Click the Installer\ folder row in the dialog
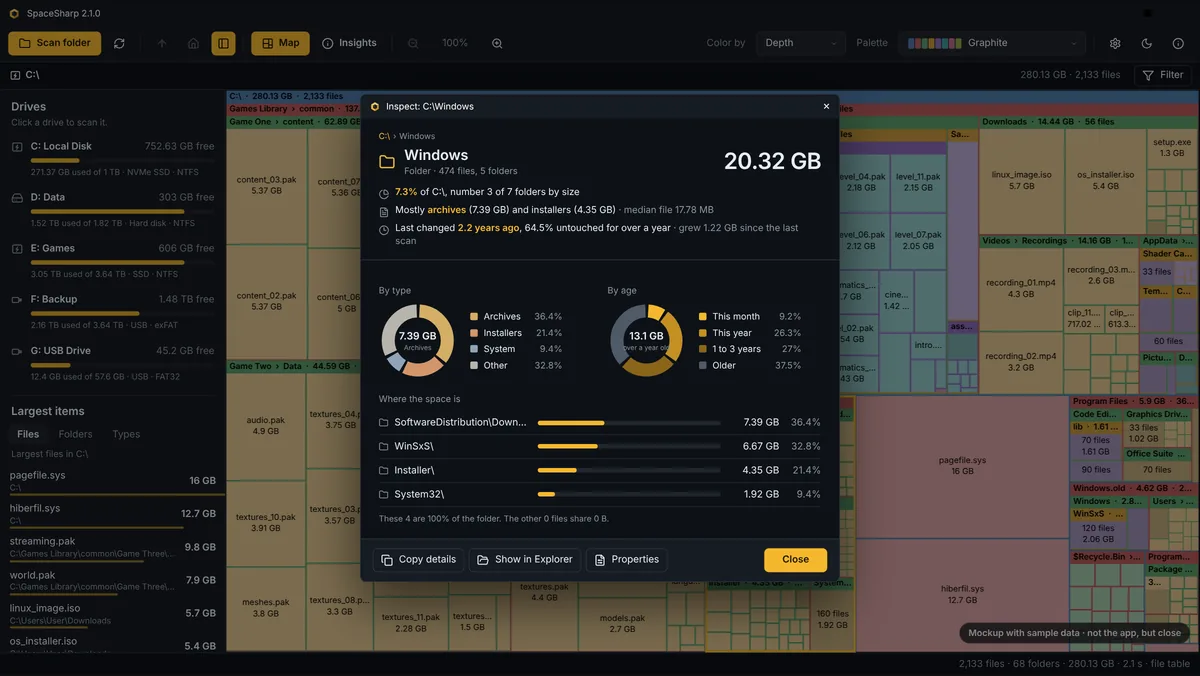 click(x=600, y=470)
